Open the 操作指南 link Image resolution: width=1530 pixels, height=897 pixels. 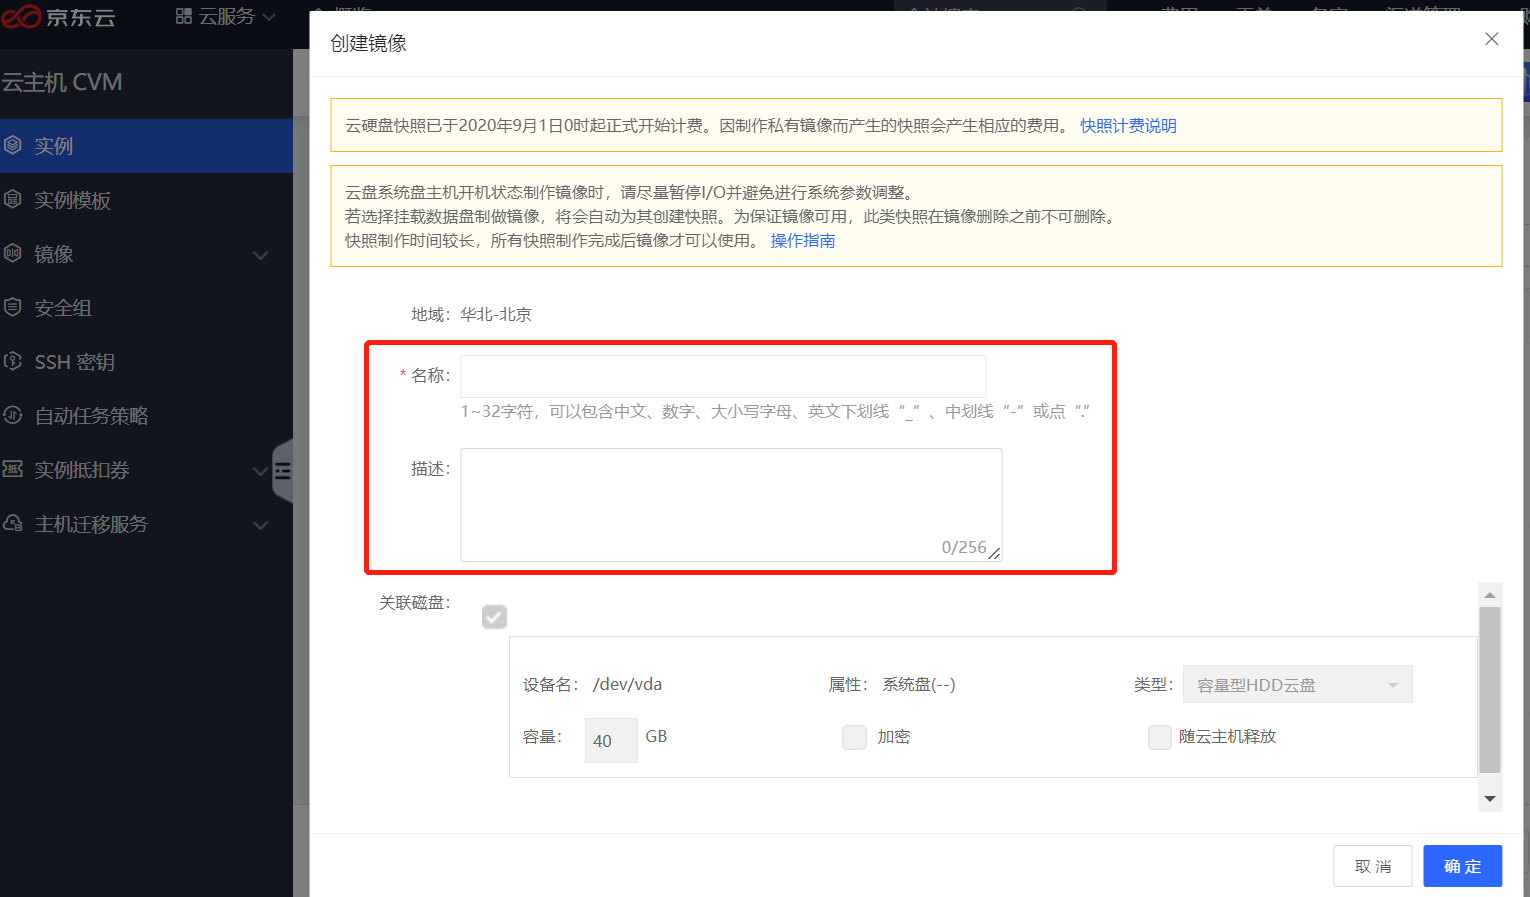click(803, 241)
